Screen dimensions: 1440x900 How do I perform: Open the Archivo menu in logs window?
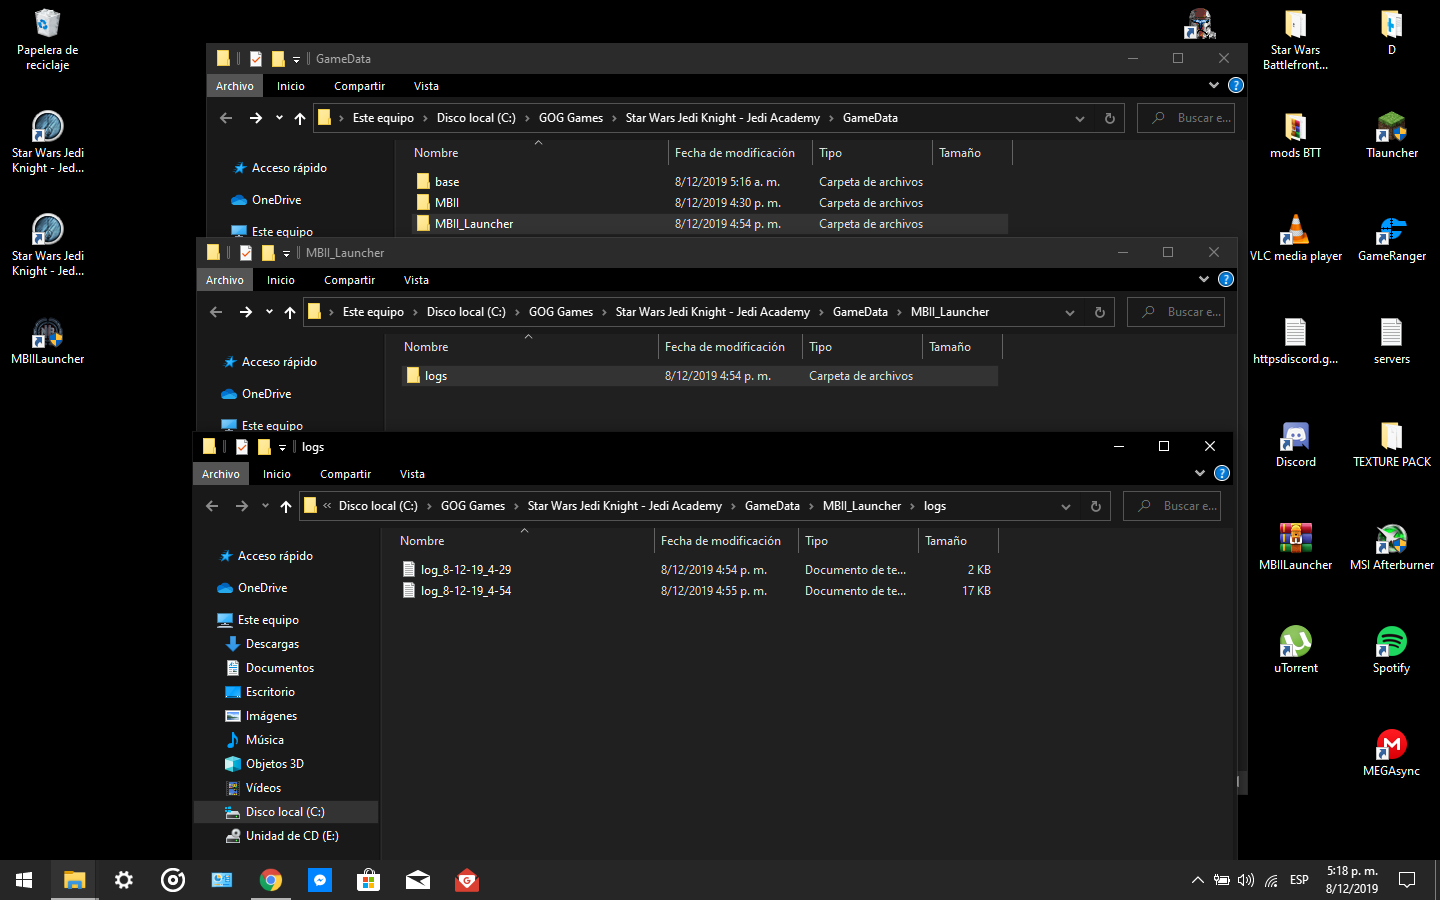[x=221, y=474]
